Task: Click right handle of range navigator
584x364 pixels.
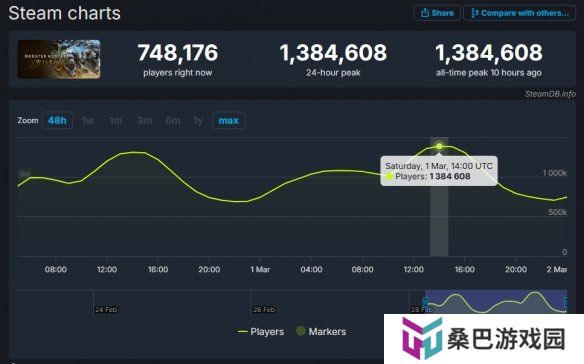Action: point(566,302)
